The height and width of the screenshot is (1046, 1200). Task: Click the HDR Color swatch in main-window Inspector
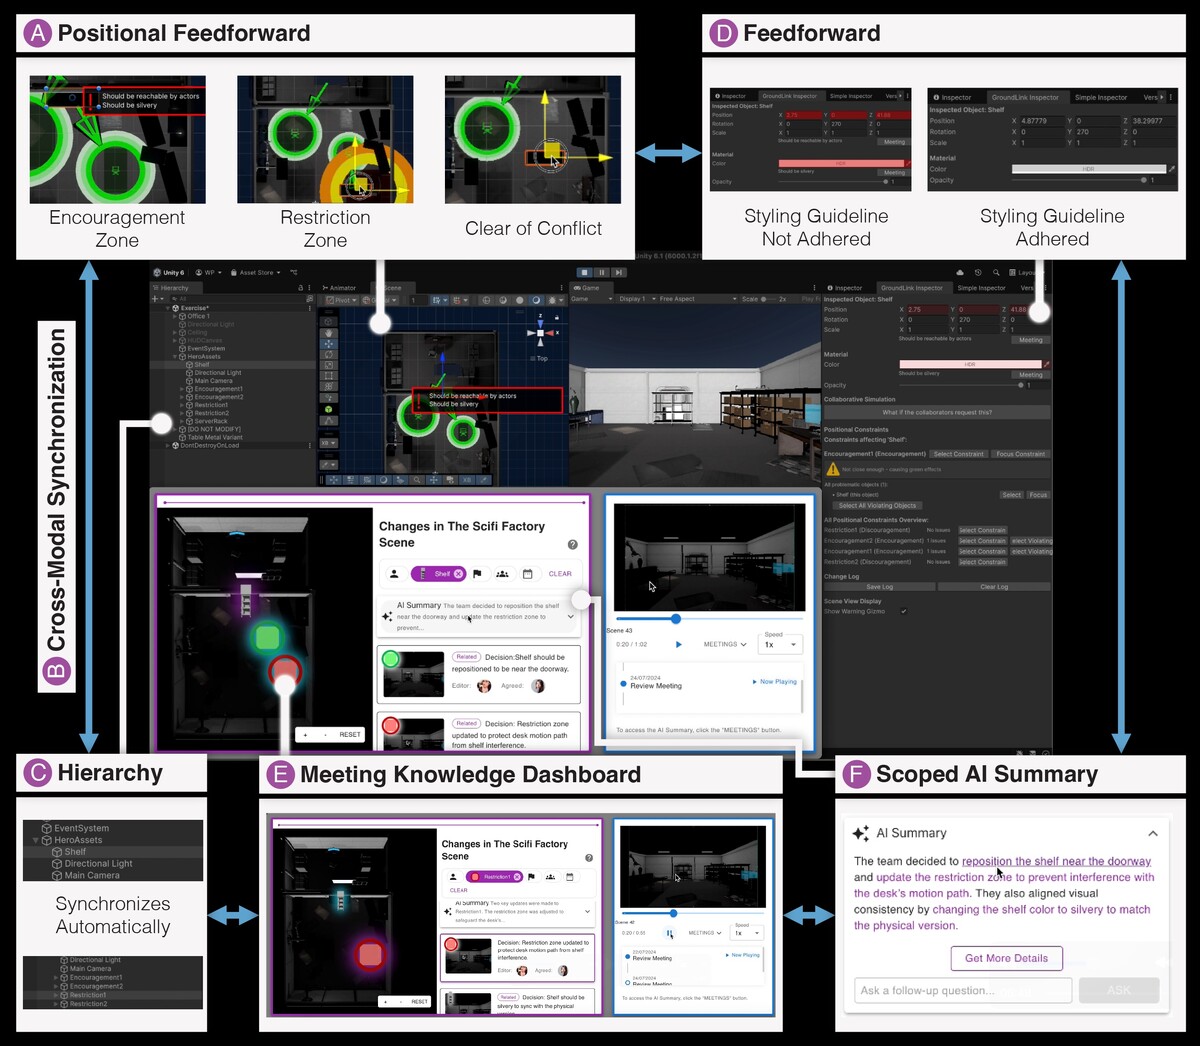coord(970,364)
